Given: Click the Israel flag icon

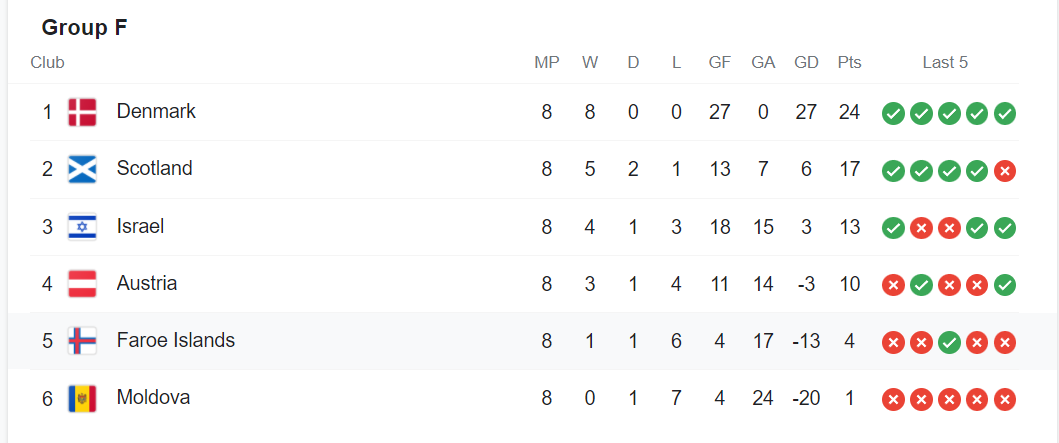Looking at the screenshot, I should click(82, 227).
